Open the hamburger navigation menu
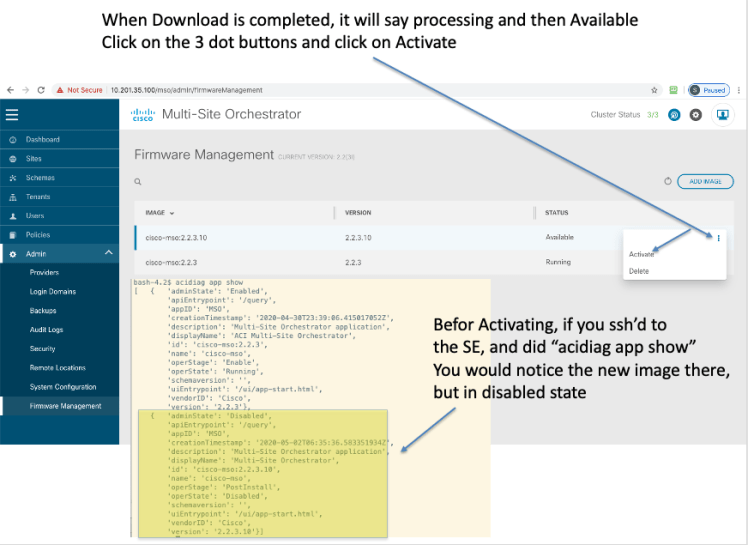The image size is (748, 545). [x=11, y=115]
